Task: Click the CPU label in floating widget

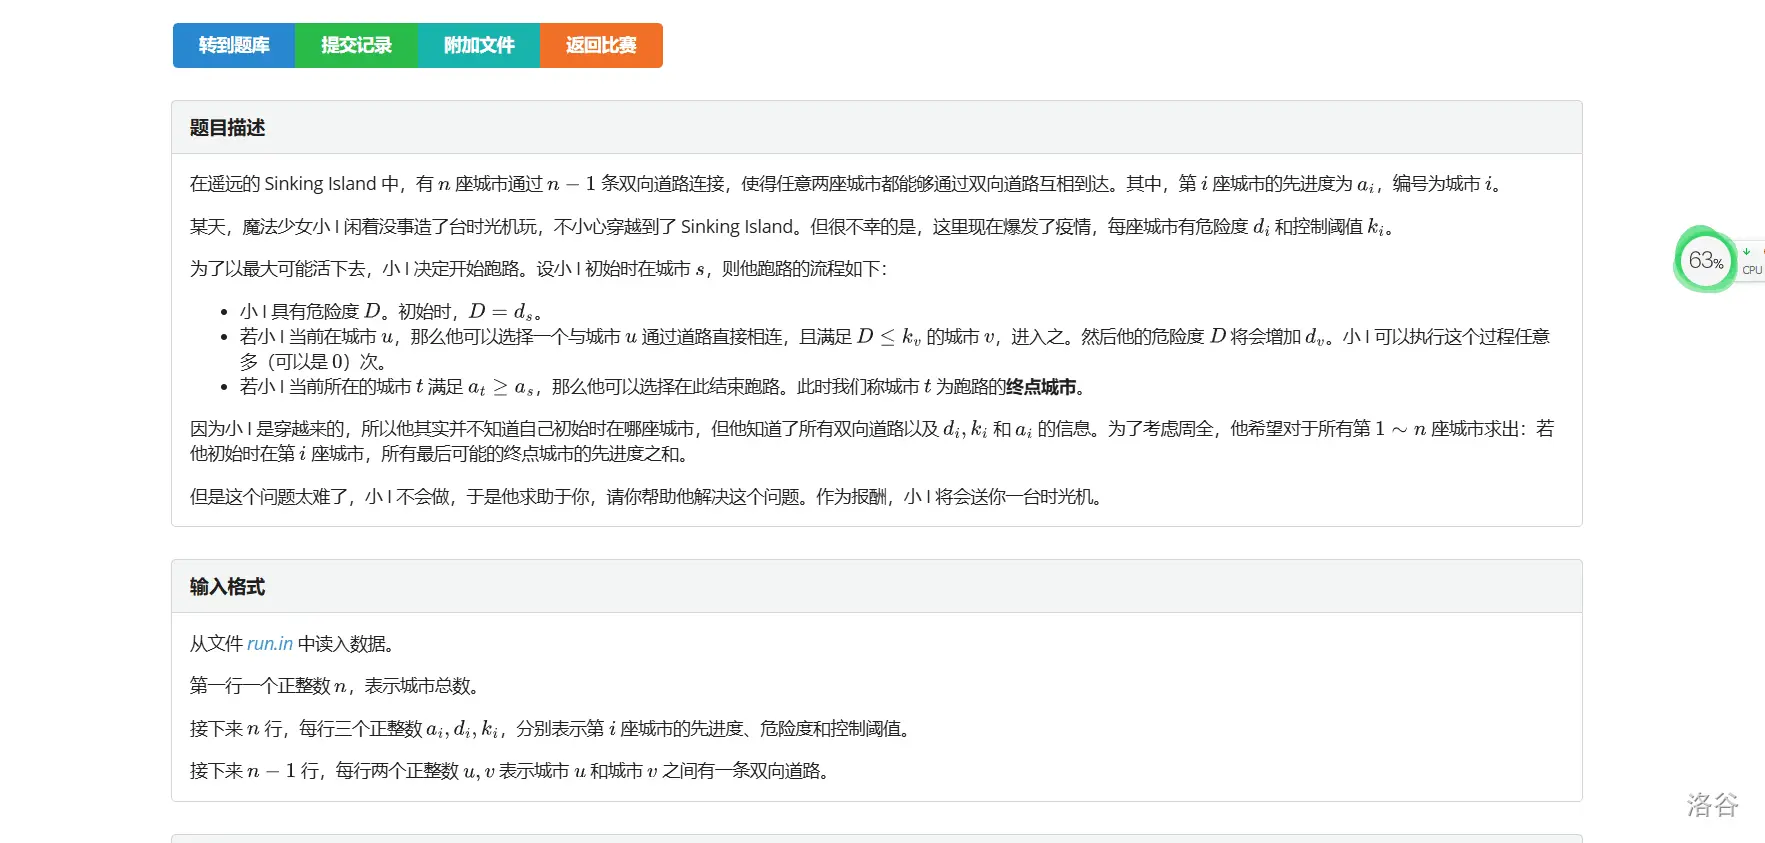Action: coord(1752,270)
